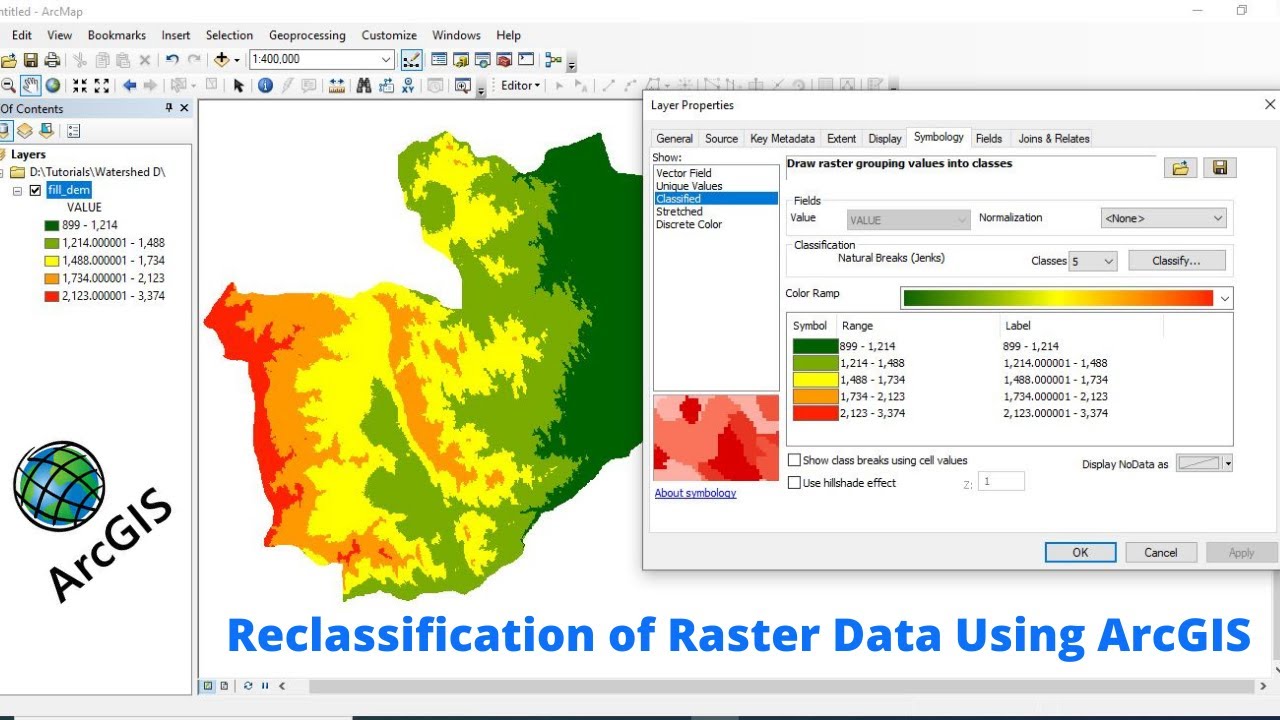The width and height of the screenshot is (1280, 720).
Task: Open the Go To XY tool
Action: pos(408,86)
